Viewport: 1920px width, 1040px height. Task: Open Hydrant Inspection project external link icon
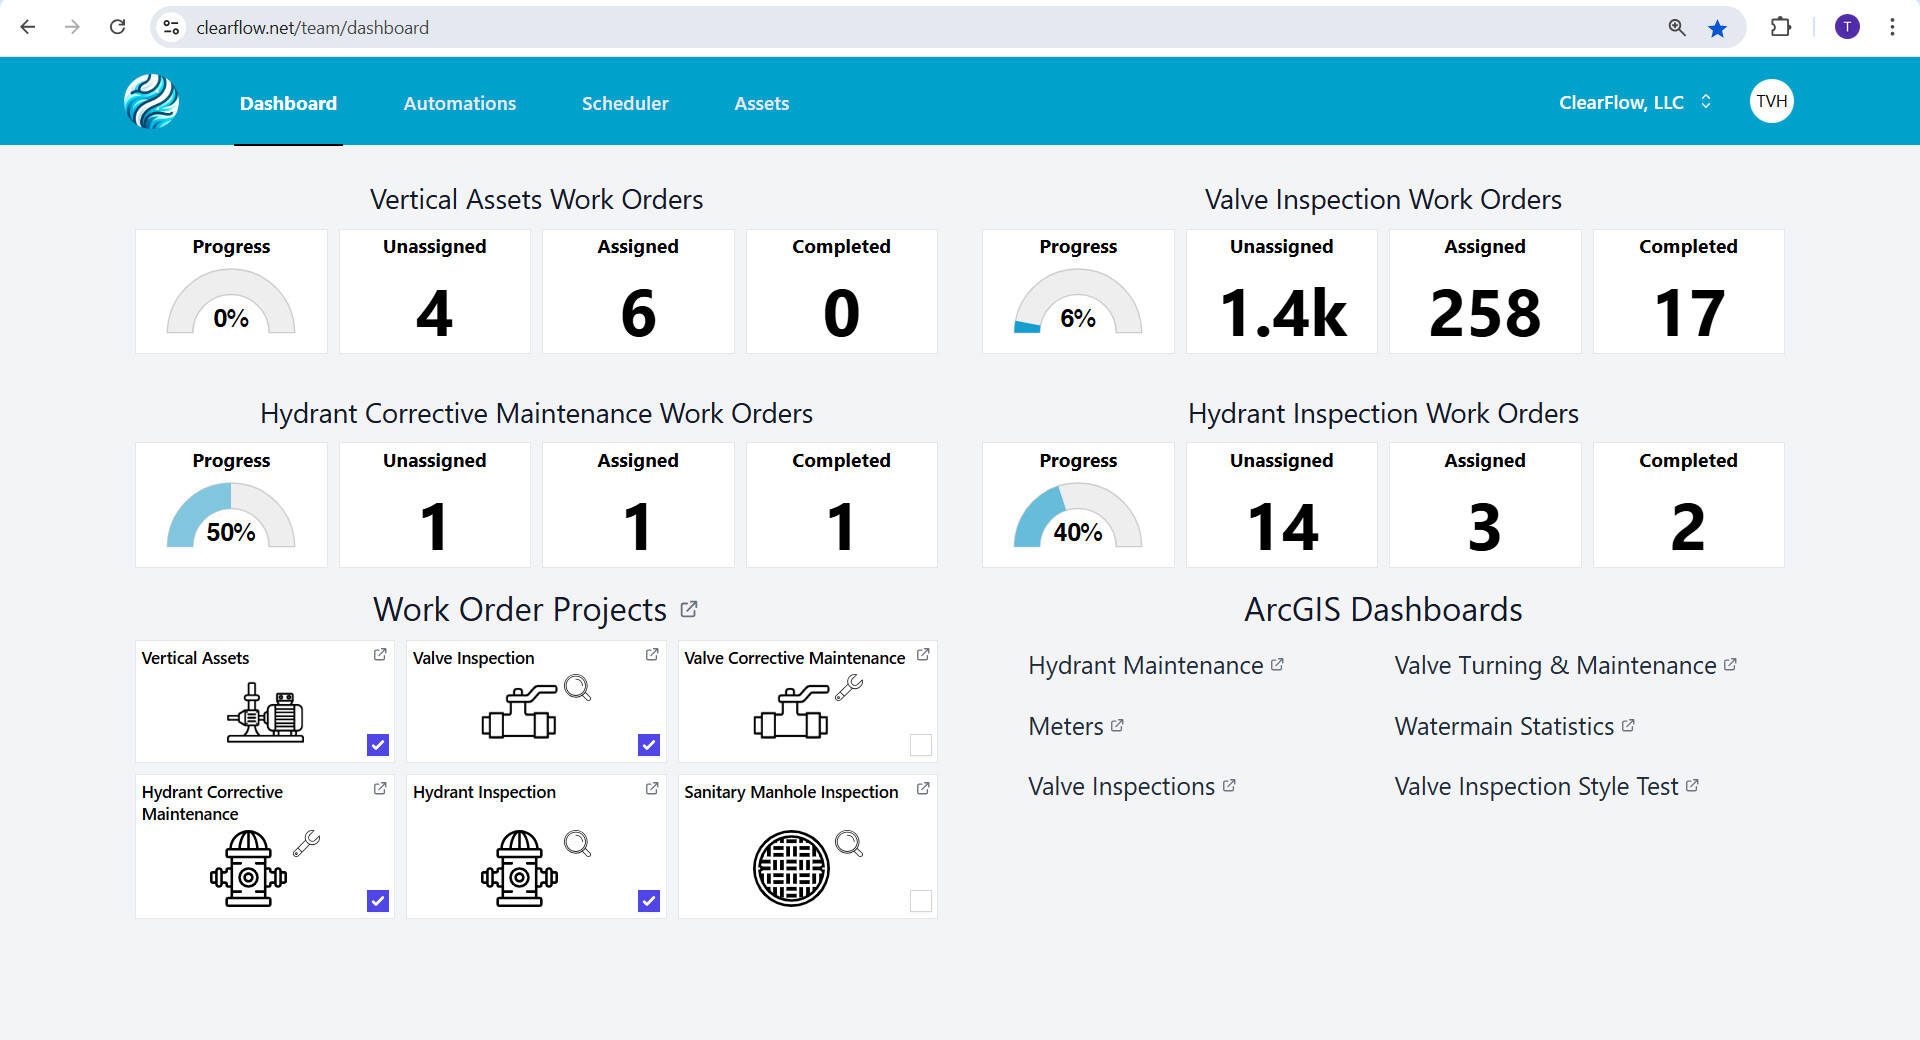[652, 788]
